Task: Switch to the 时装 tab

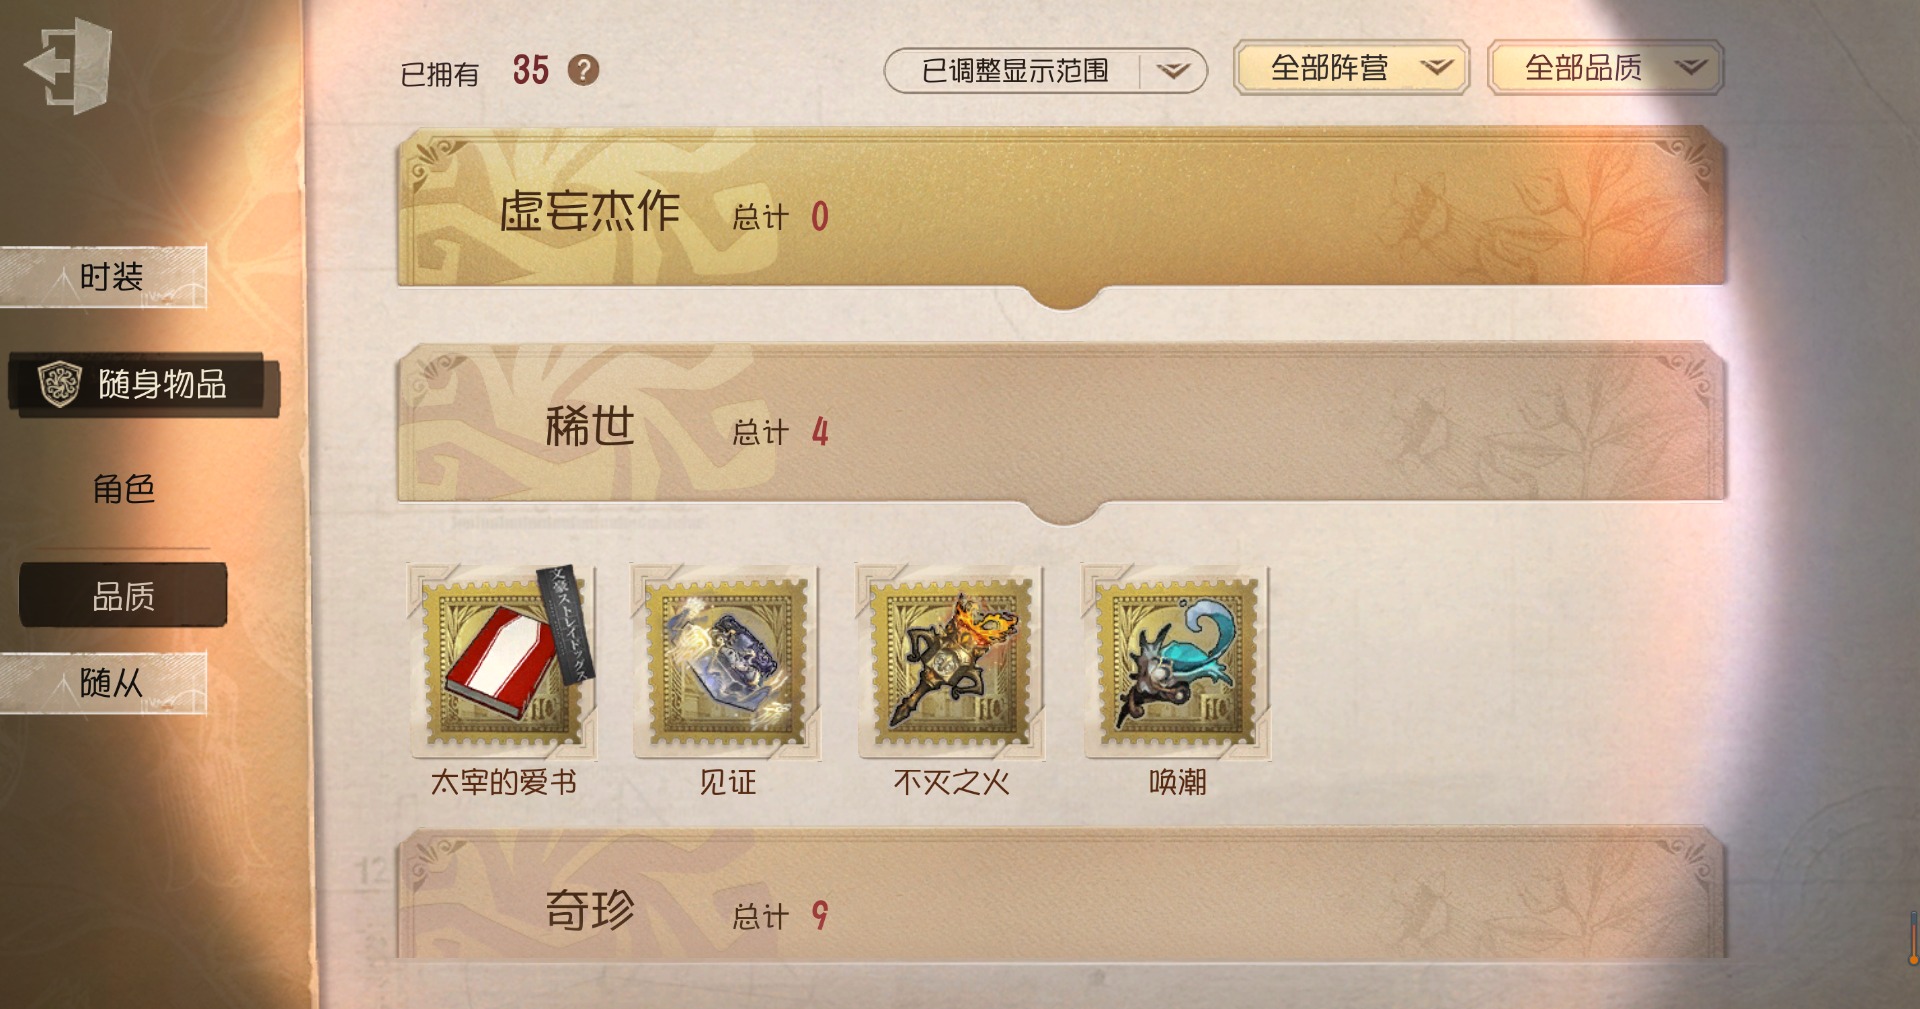Action: pos(104,277)
